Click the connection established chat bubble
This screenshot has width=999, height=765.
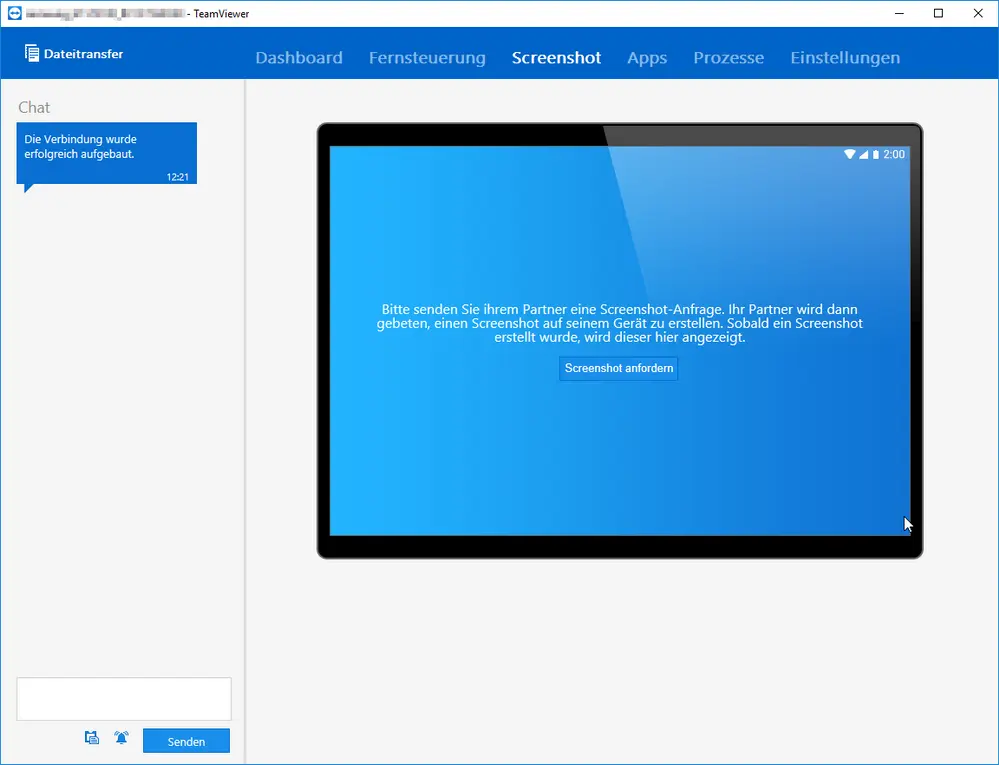(x=106, y=154)
